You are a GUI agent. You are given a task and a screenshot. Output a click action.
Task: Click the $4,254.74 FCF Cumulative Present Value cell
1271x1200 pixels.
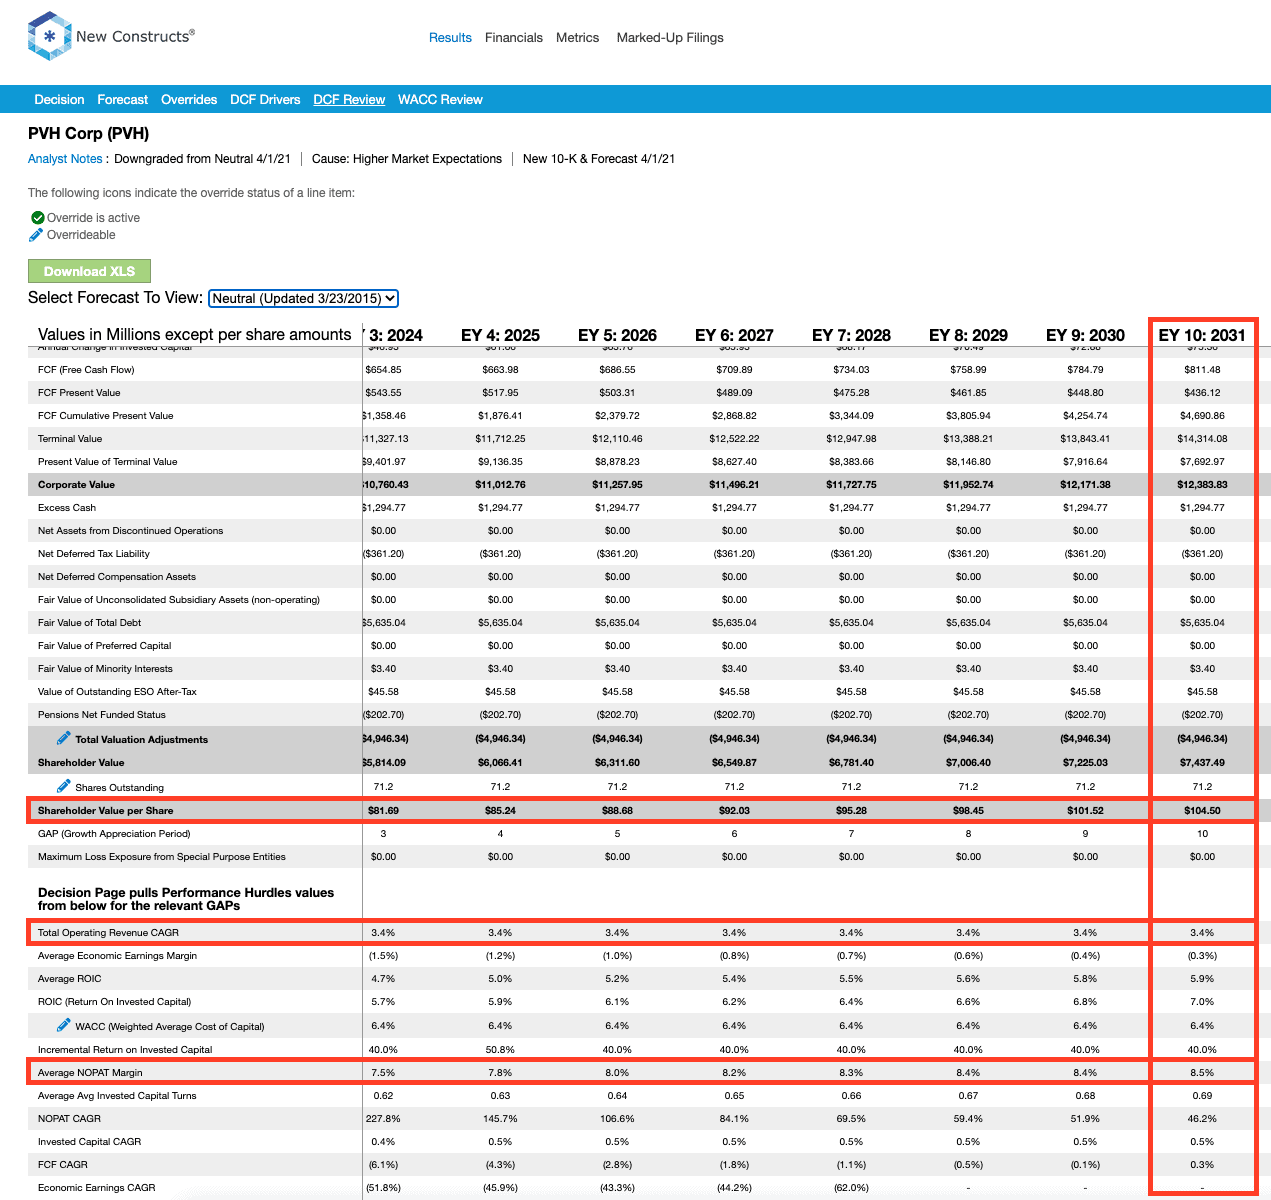coord(1085,416)
